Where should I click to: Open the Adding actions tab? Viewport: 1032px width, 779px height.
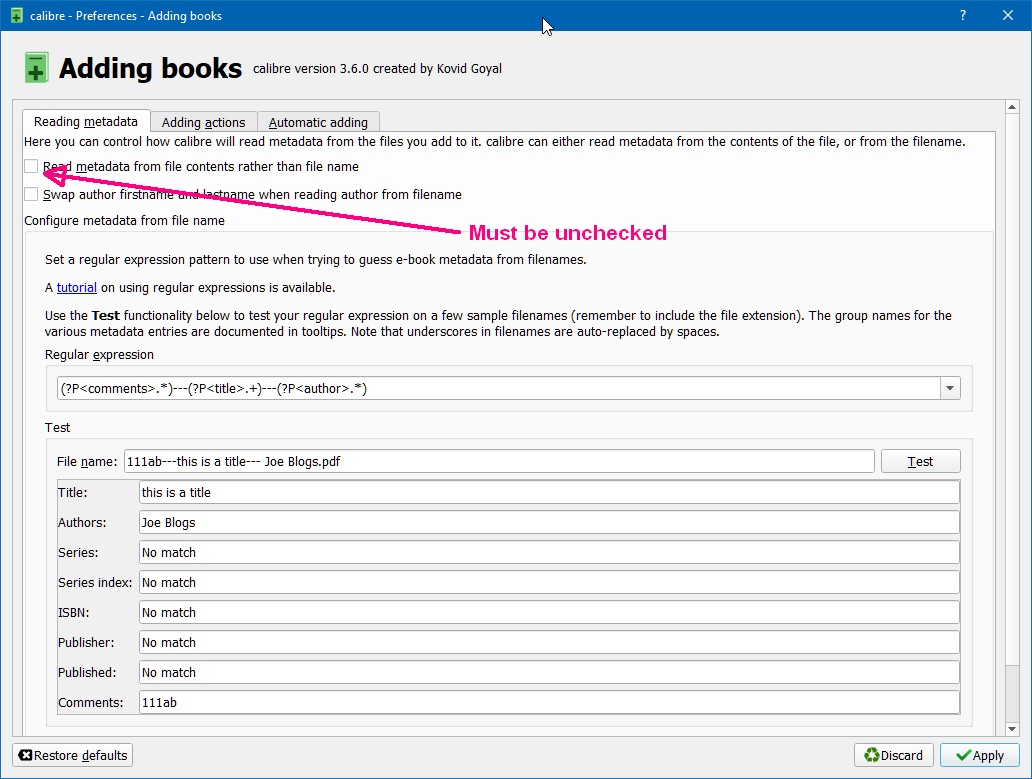click(x=203, y=122)
